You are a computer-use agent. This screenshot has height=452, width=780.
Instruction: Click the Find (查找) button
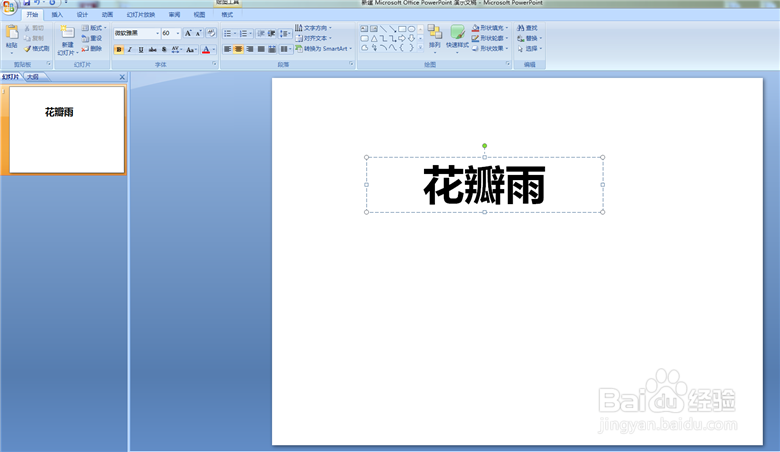click(x=527, y=28)
